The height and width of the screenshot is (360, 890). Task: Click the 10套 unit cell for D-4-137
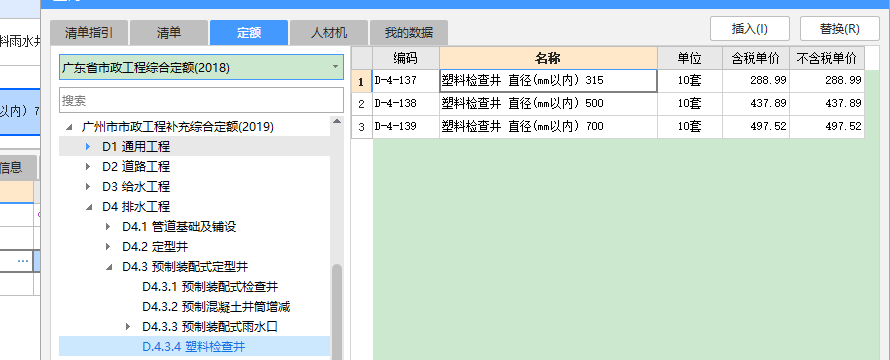click(x=690, y=81)
